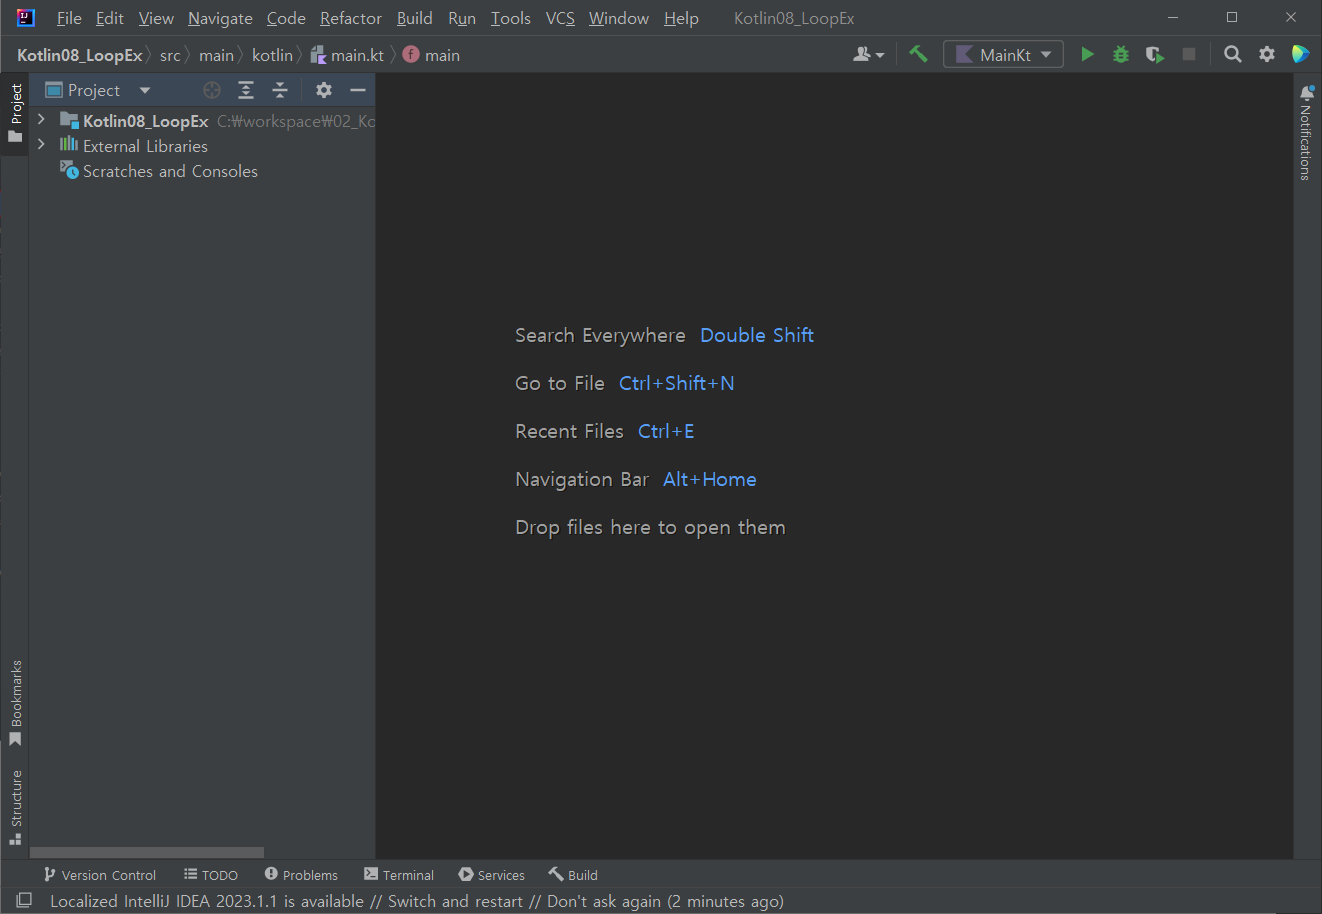
Task: Open Project panel options gear
Action: (324, 90)
